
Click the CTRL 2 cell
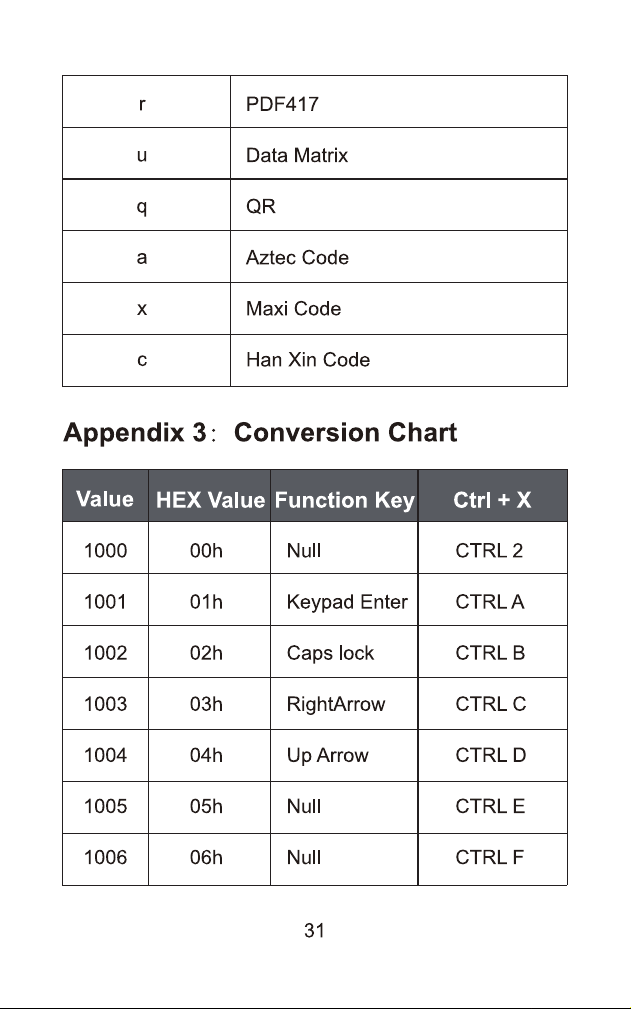pyautogui.click(x=493, y=548)
